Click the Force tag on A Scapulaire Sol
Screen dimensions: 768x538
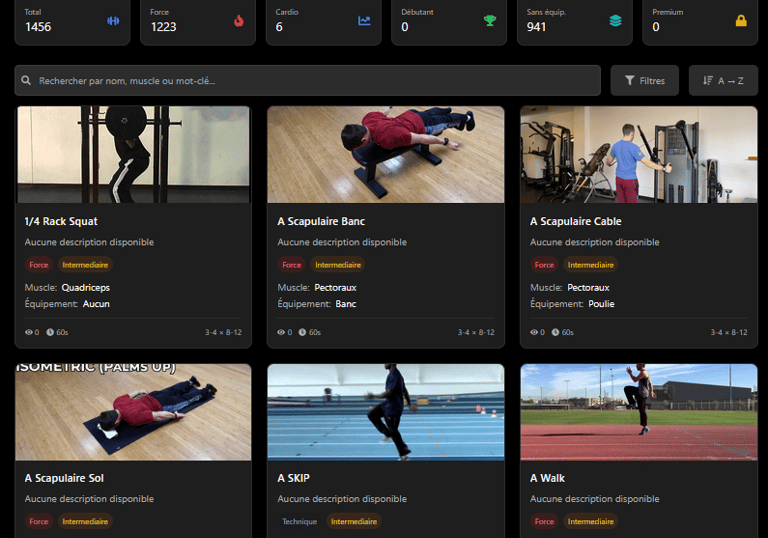[x=39, y=521]
